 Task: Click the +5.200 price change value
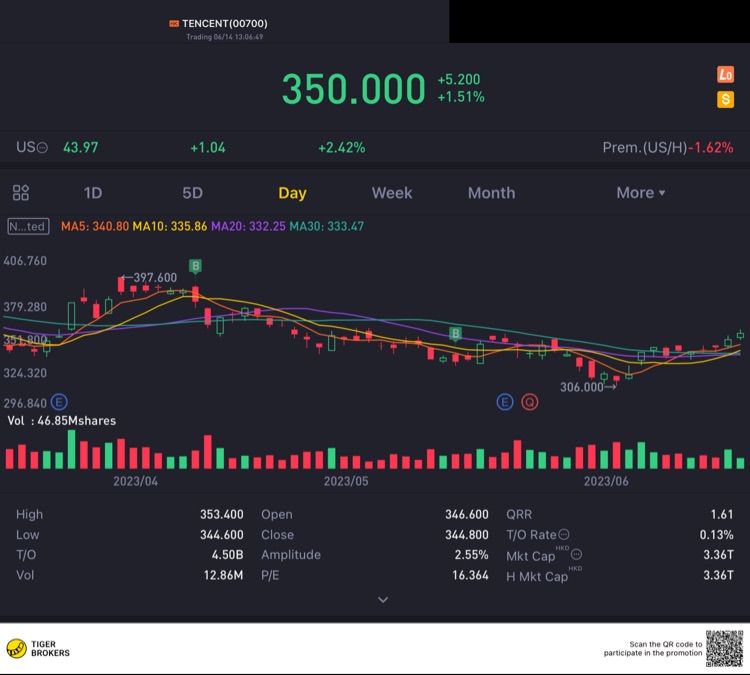pyautogui.click(x=459, y=79)
